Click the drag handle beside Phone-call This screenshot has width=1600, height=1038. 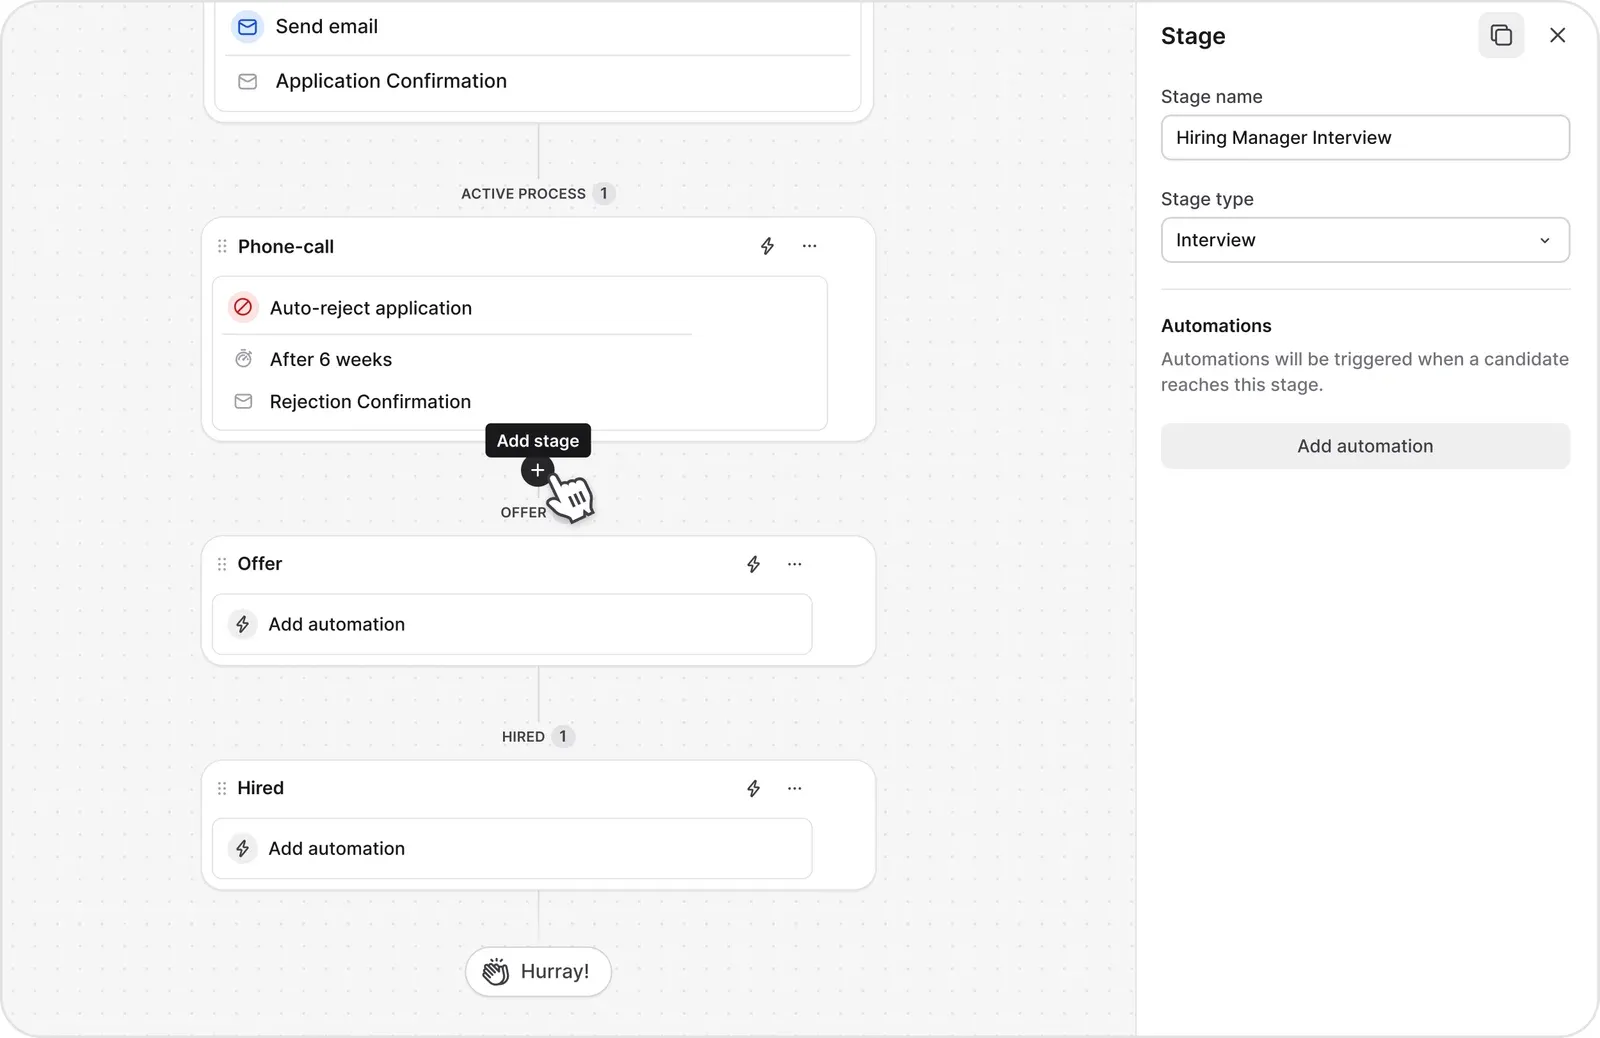(222, 246)
